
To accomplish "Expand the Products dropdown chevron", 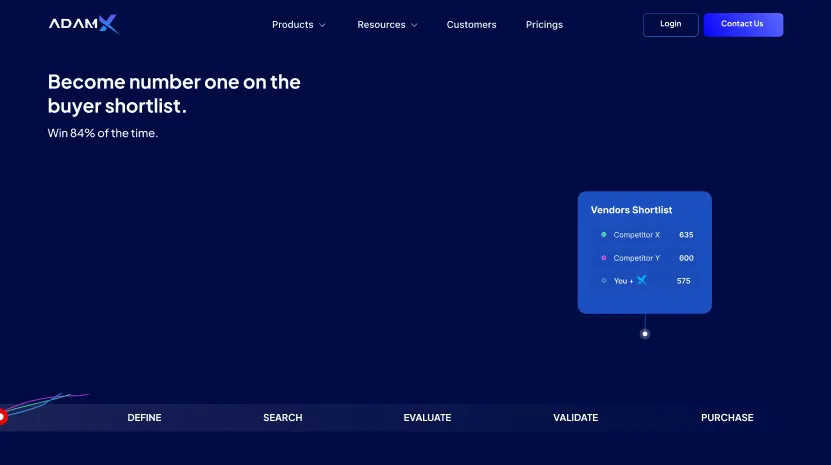I will pyautogui.click(x=322, y=25).
